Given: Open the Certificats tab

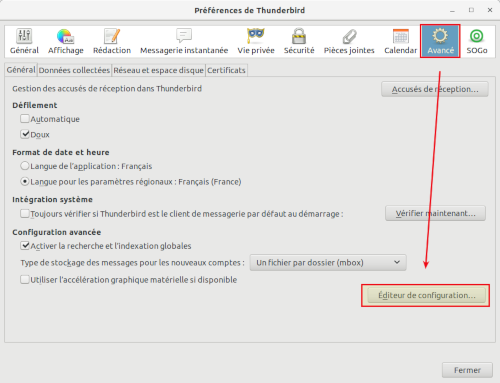Looking at the screenshot, I should (226, 70).
